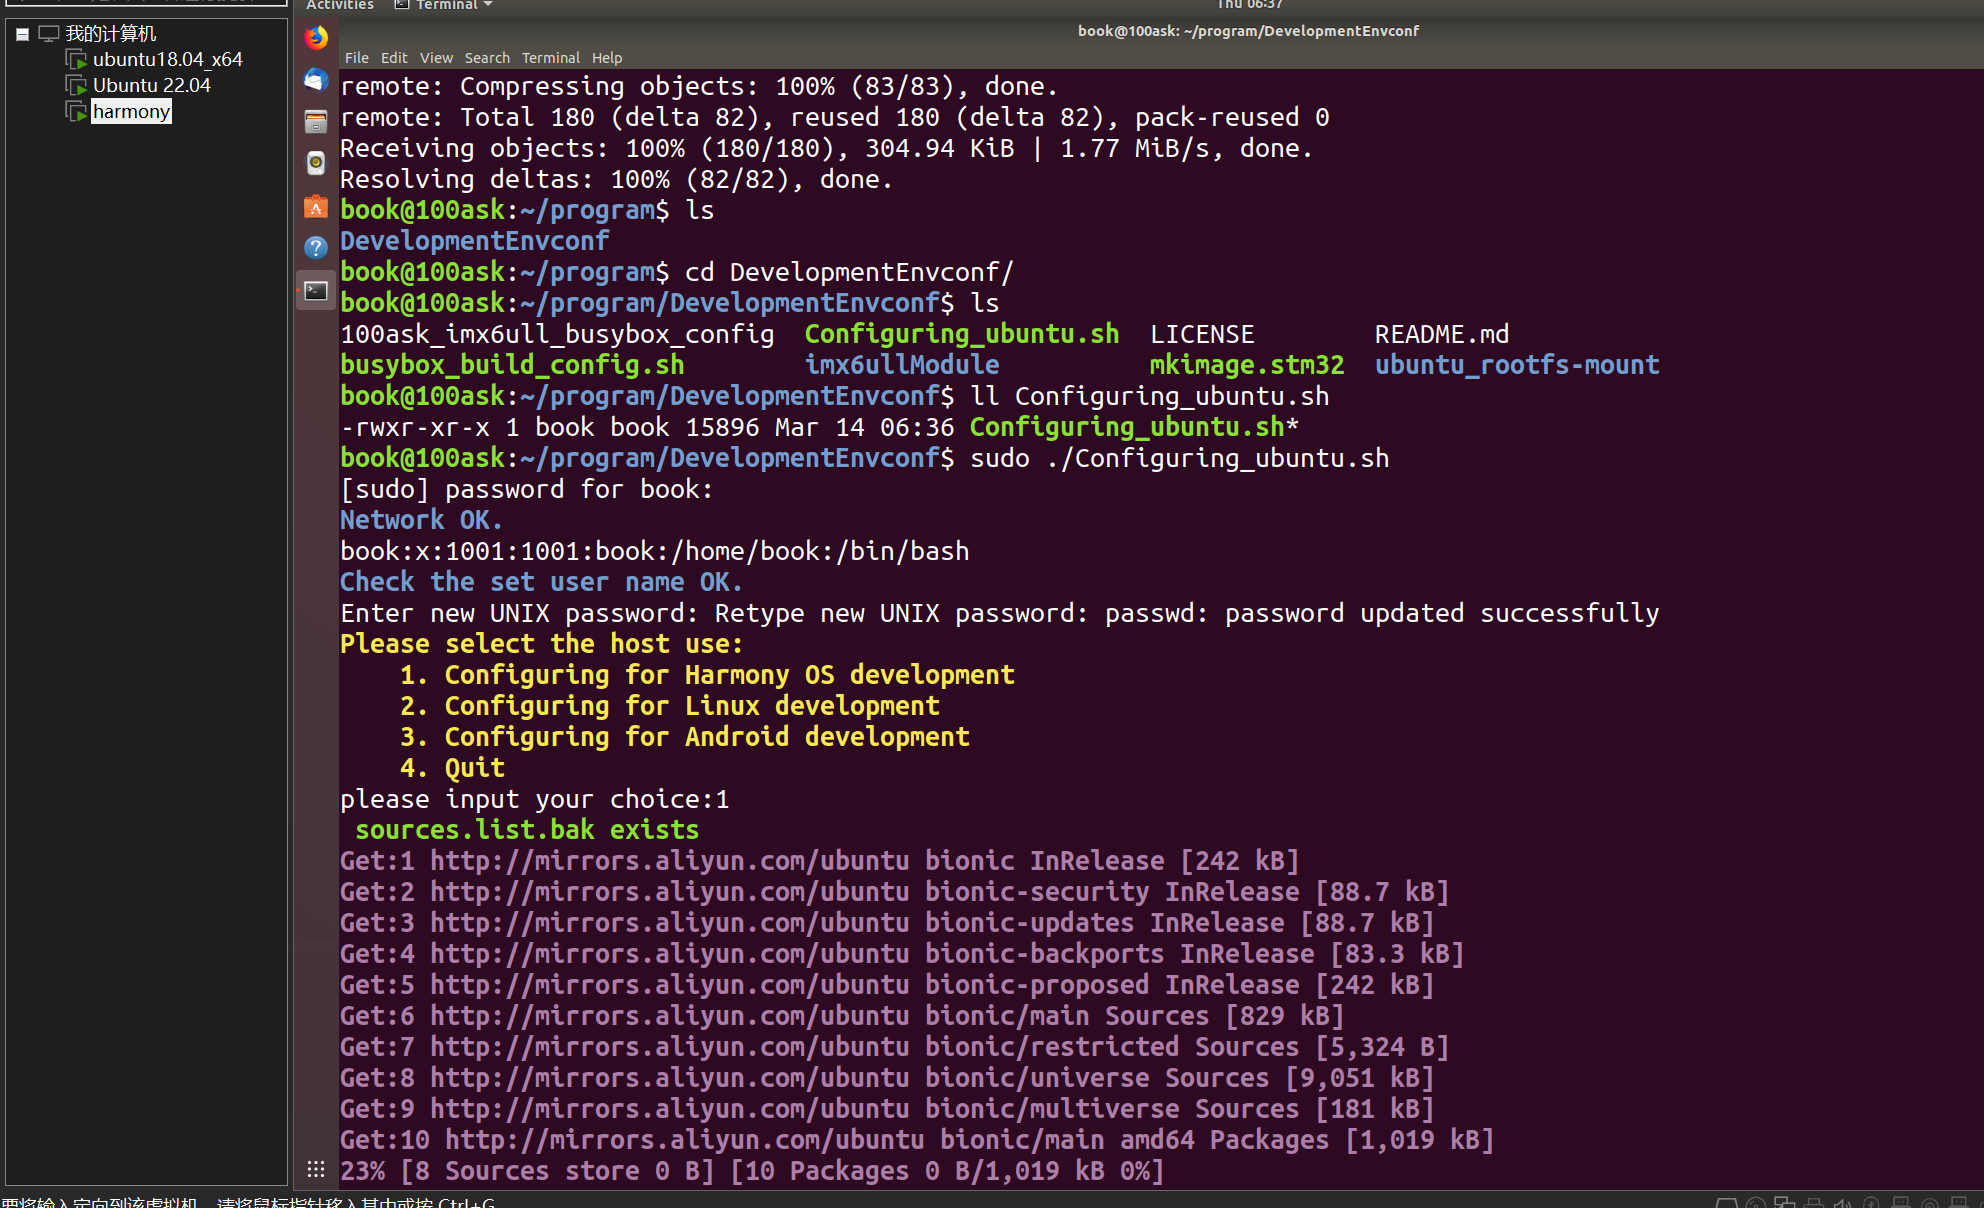Click the Help question mark dock icon
This screenshot has width=1984, height=1208.
point(316,248)
